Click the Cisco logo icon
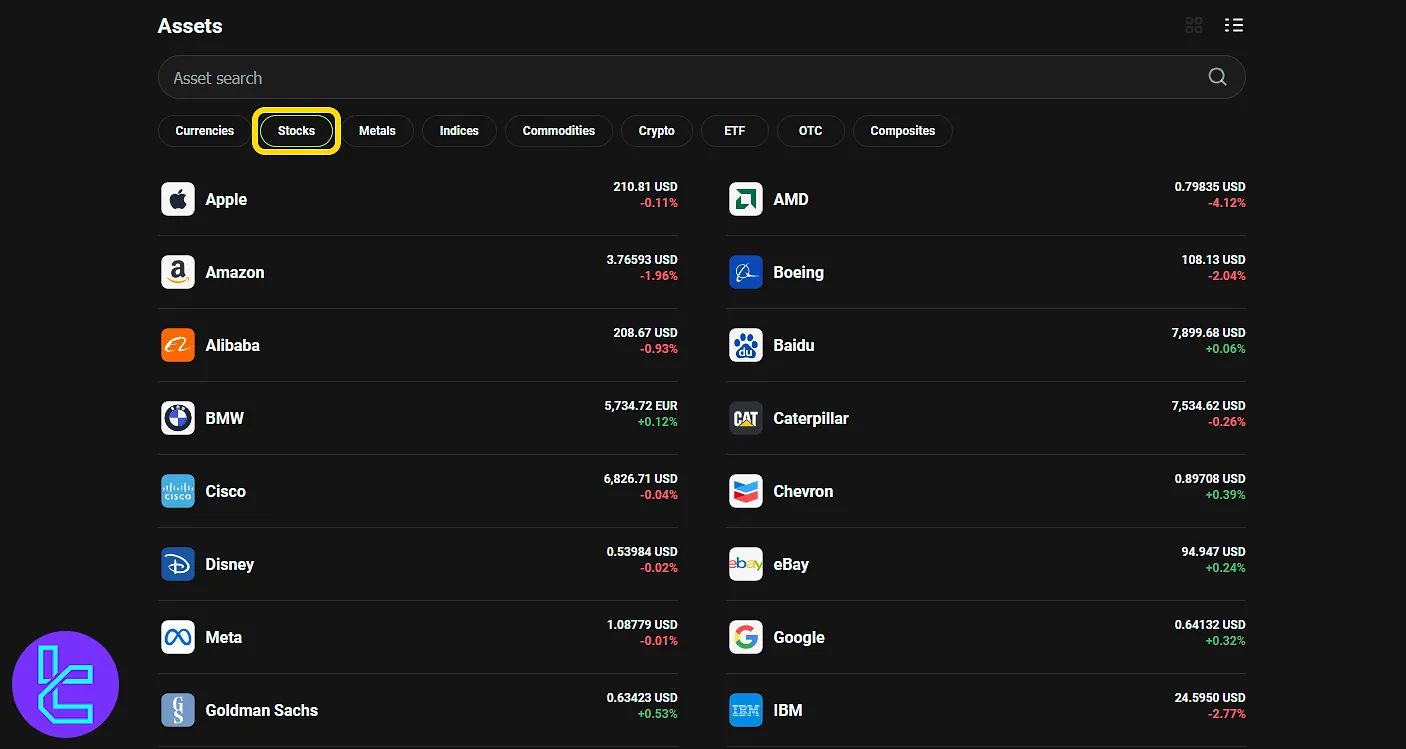Screen dimensions: 1406x749 pyautogui.click(x=178, y=491)
